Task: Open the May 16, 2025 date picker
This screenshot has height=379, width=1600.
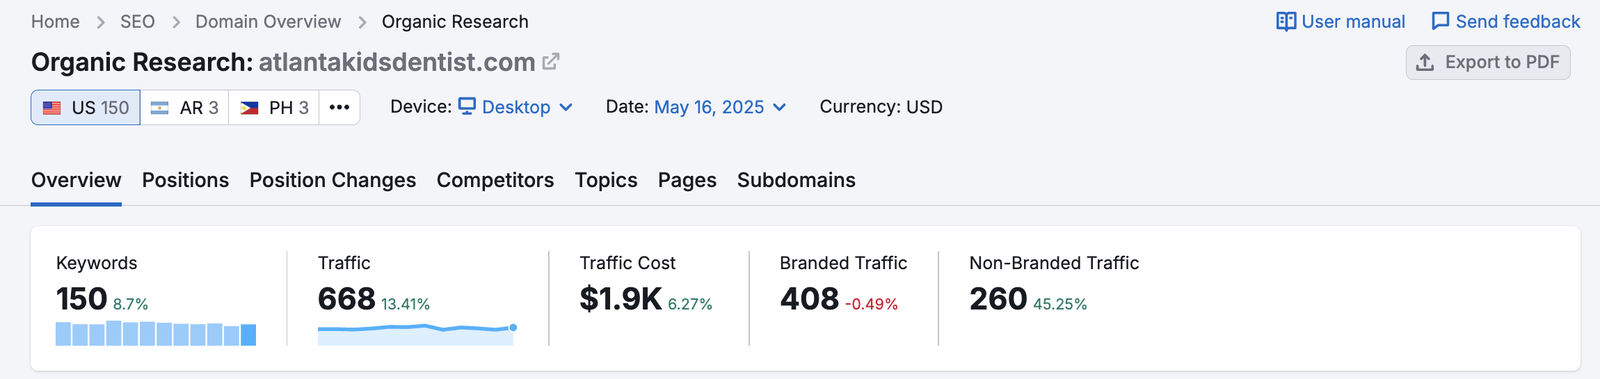Action: click(x=720, y=107)
